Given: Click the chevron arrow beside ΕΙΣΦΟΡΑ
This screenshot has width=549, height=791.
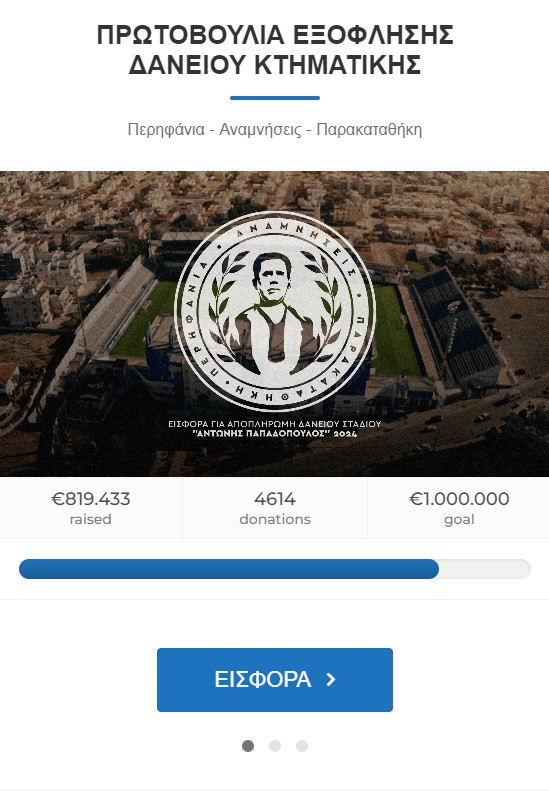Looking at the screenshot, I should tap(331, 680).
